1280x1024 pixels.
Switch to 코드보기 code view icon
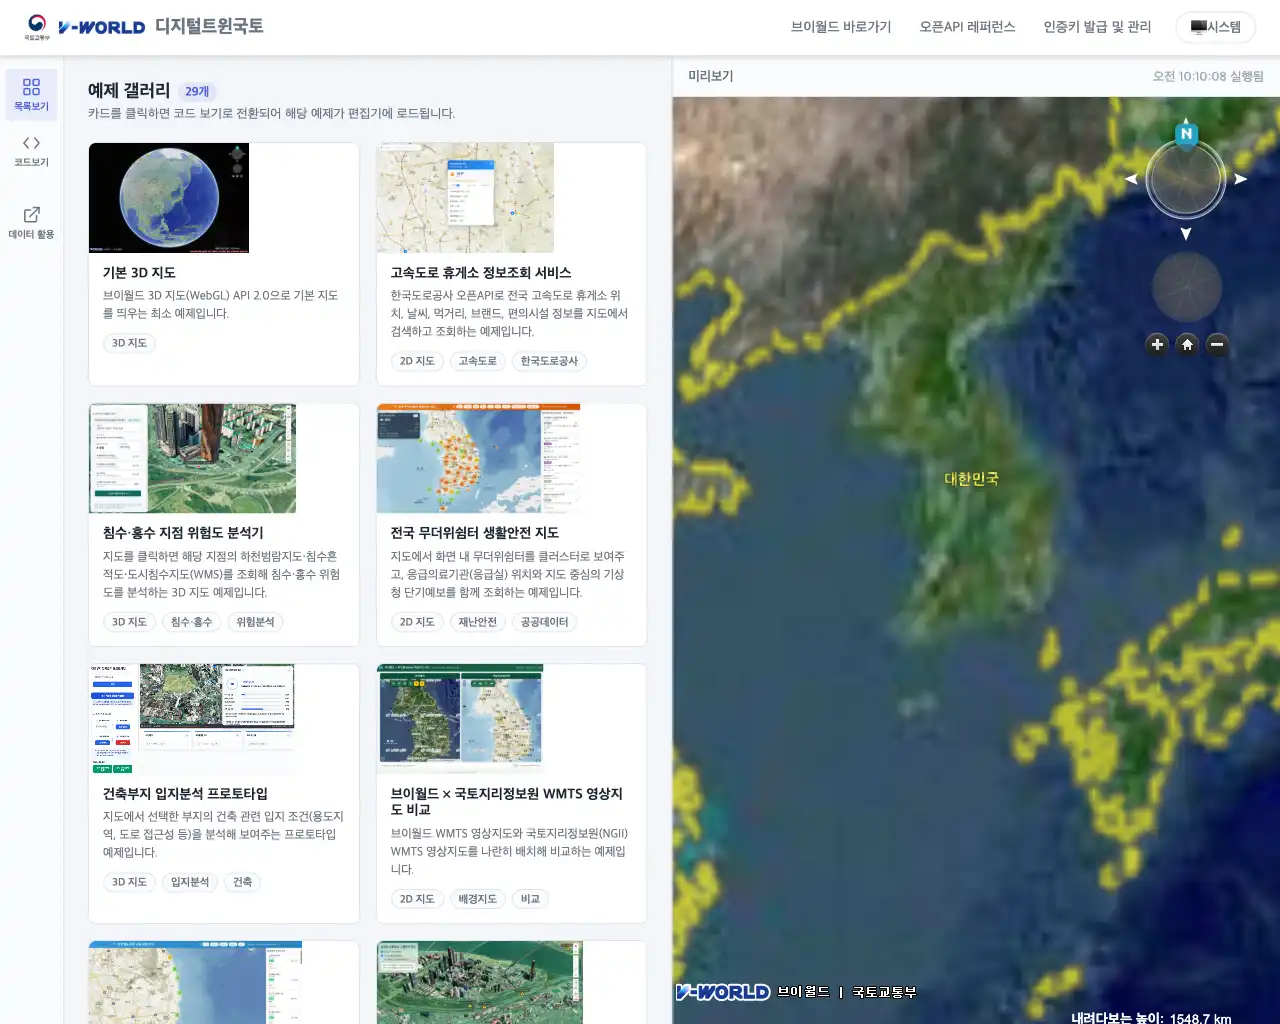31,151
